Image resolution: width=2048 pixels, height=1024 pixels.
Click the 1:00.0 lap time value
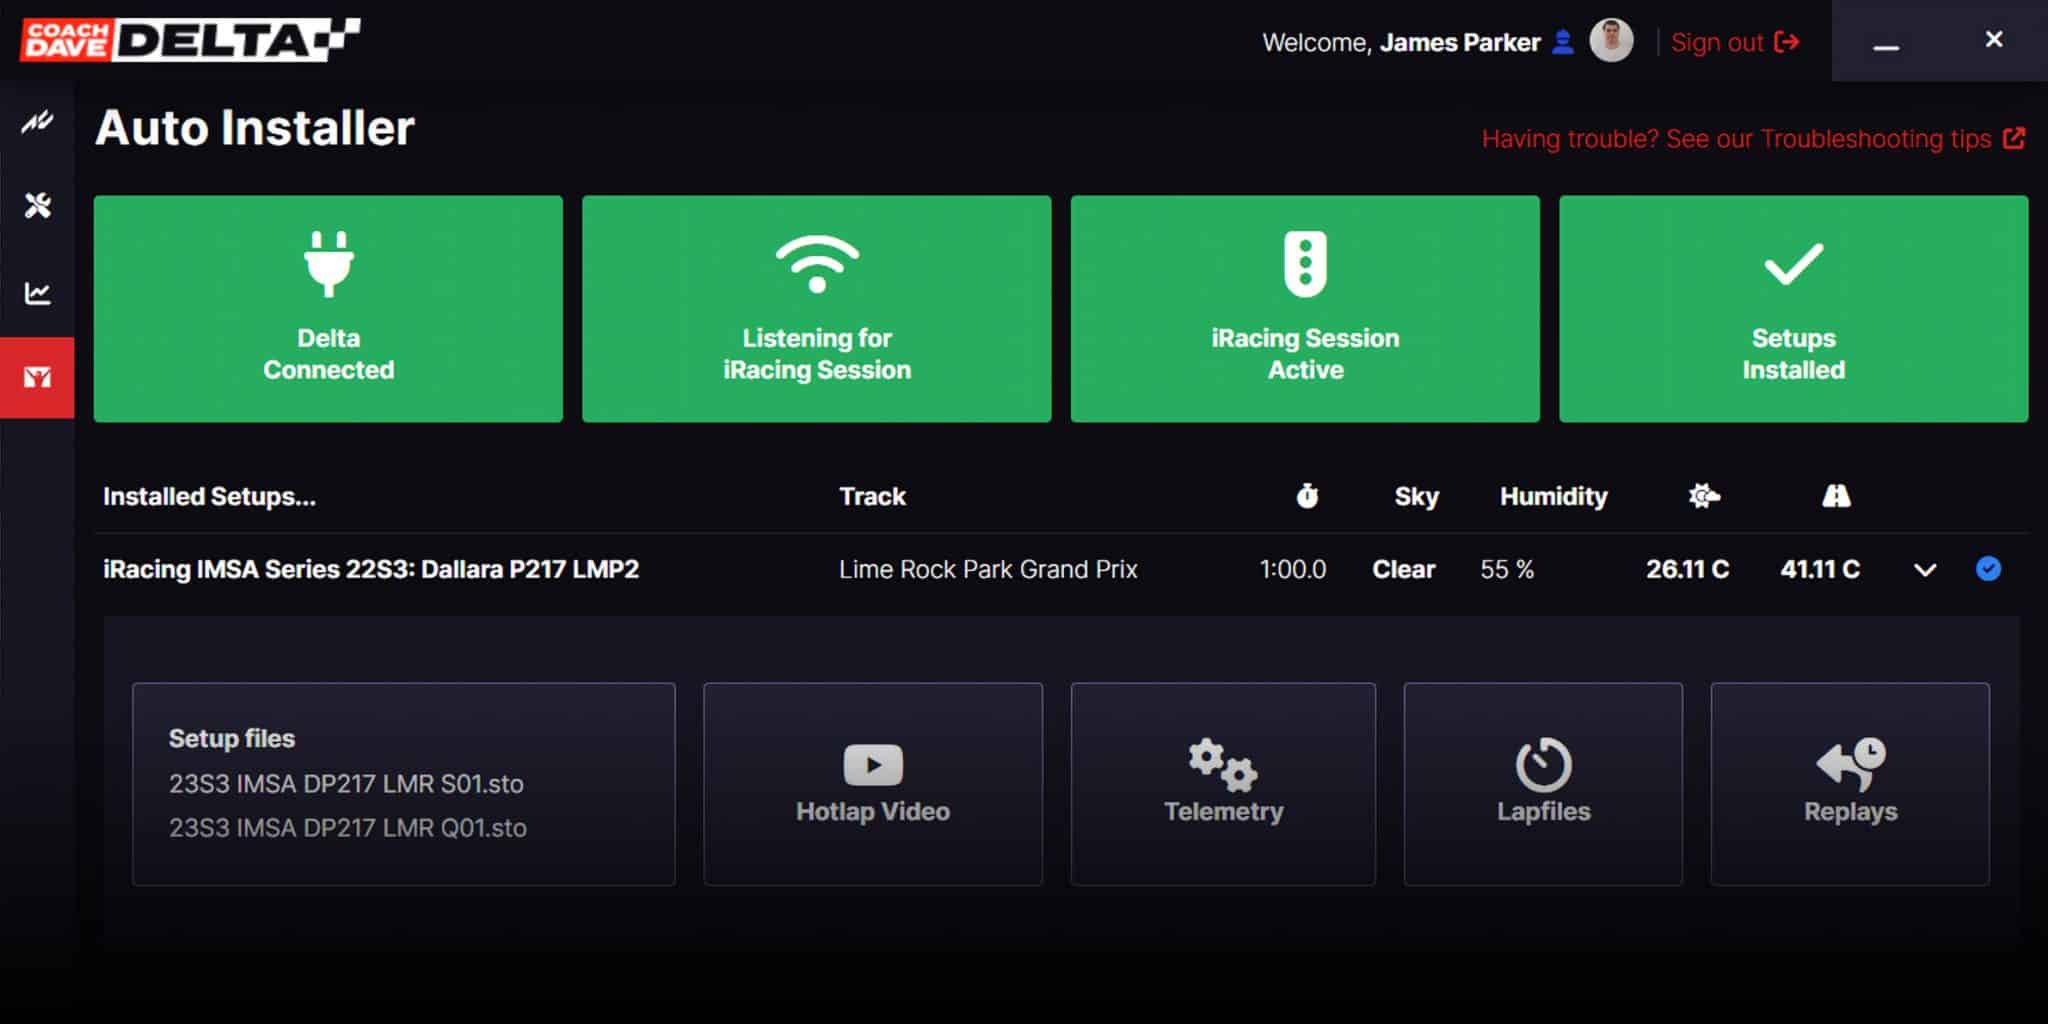(1292, 569)
